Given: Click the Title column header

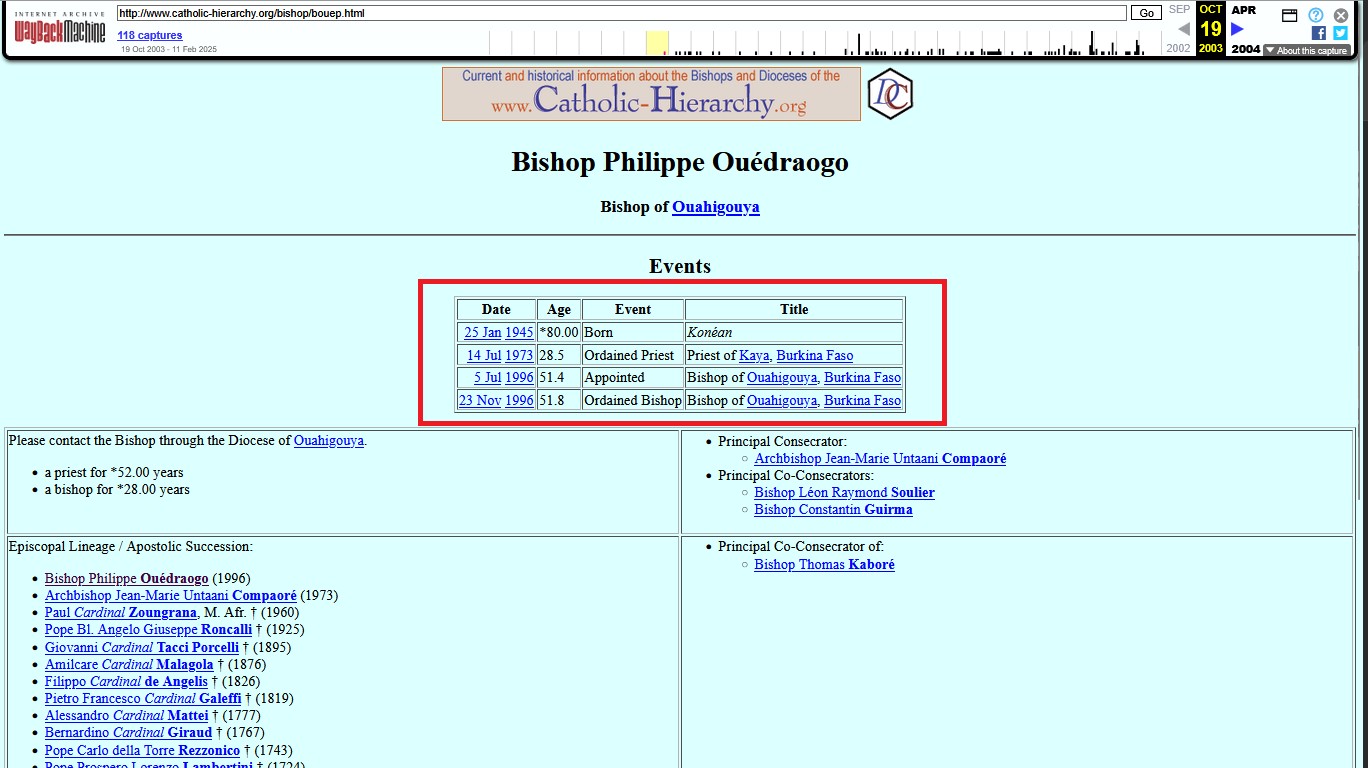Looking at the screenshot, I should [x=794, y=310].
